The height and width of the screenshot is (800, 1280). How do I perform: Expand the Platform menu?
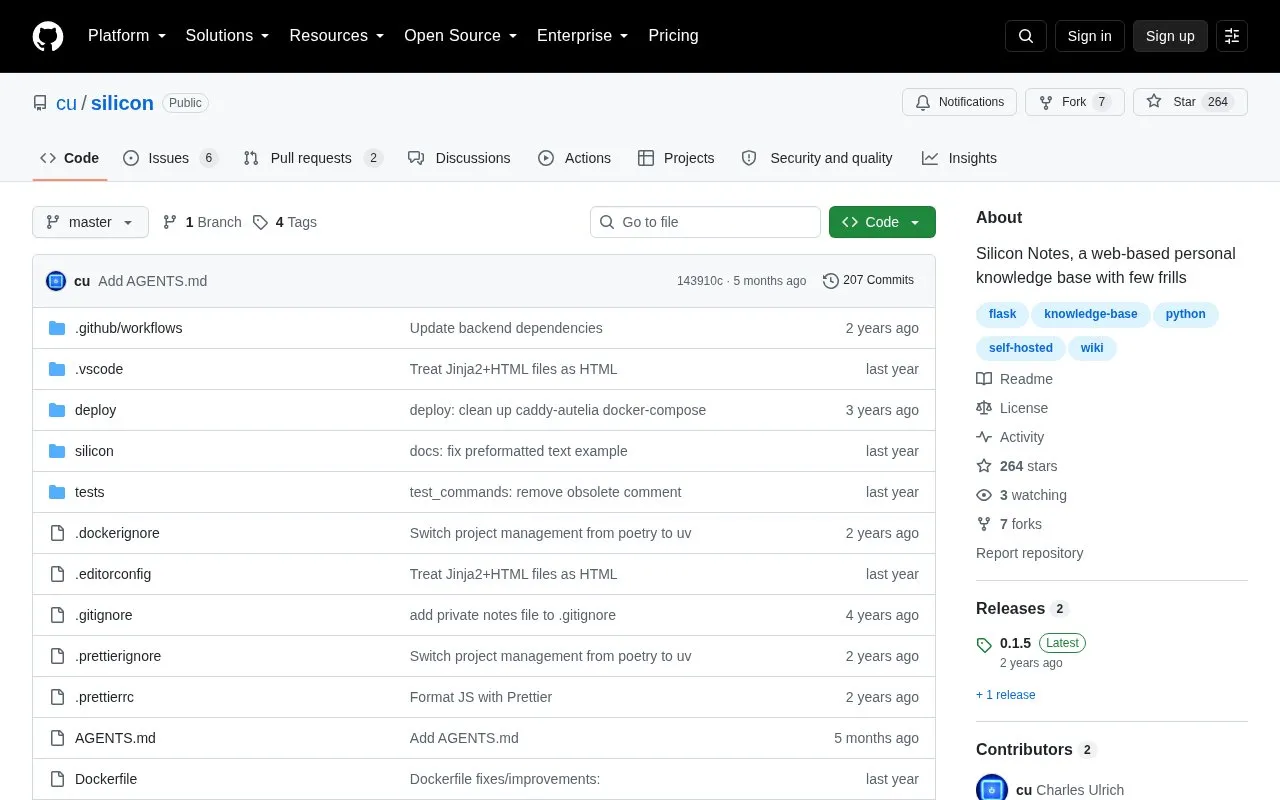coord(127,36)
